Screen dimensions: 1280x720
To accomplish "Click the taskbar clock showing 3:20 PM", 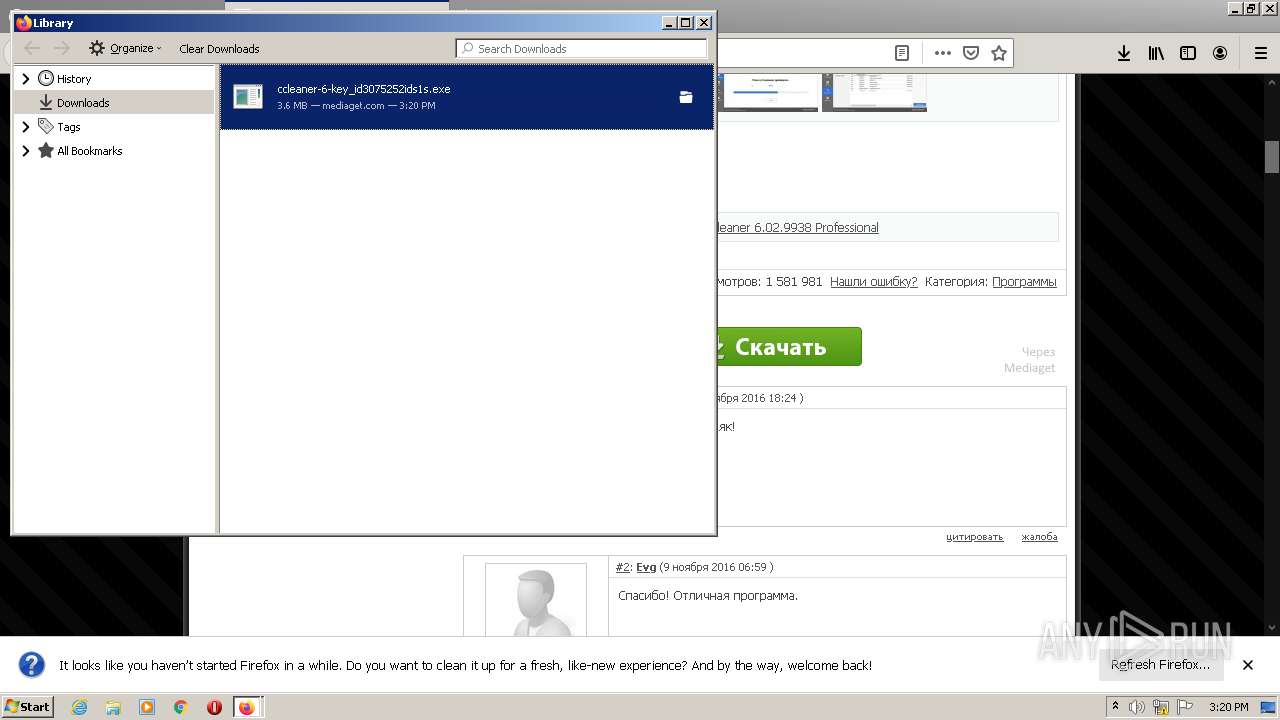I will tap(1228, 707).
